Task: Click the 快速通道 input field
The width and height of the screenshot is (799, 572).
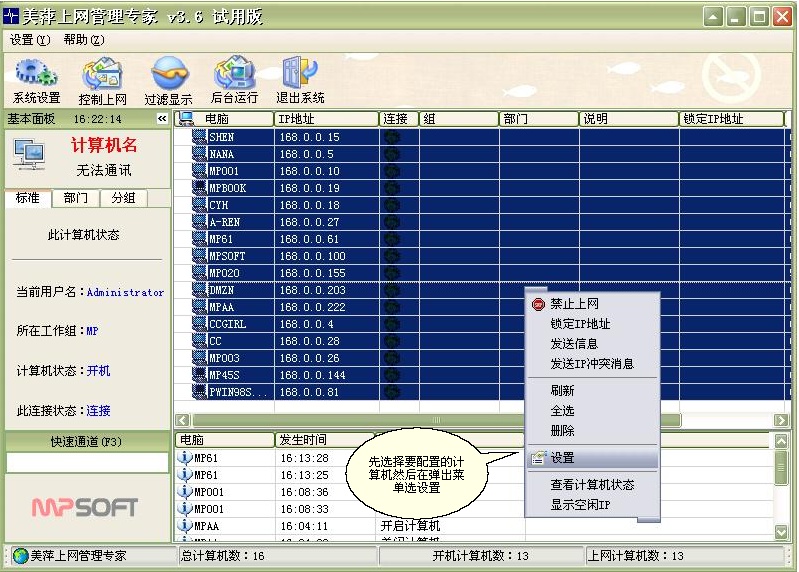Action: pyautogui.click(x=87, y=462)
